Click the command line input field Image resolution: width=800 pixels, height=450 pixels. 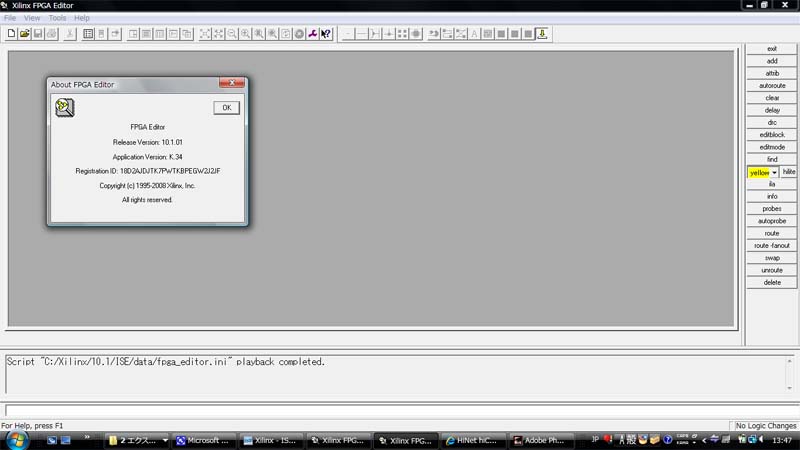[399, 410]
